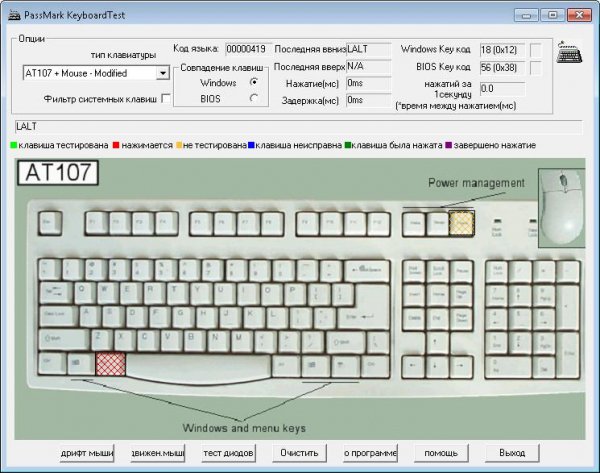Click the движен.мыши button

pos(158,453)
